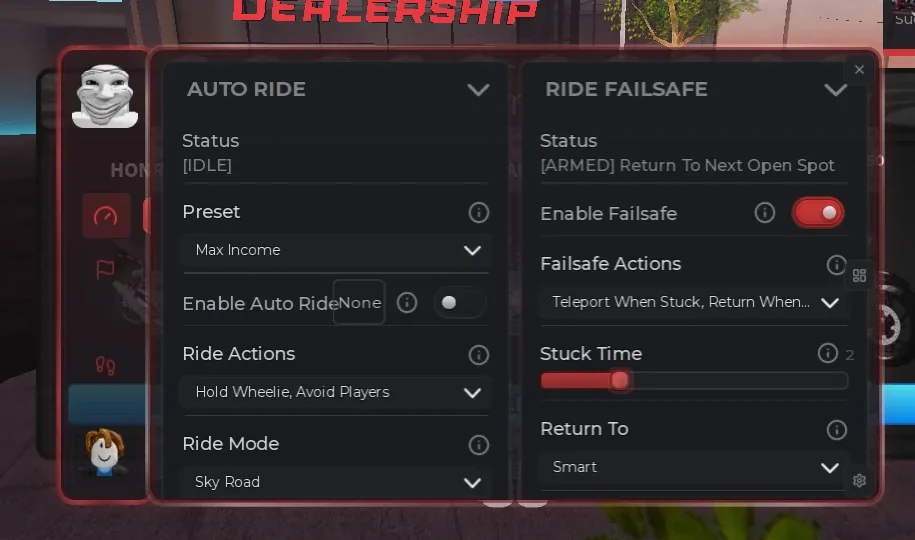The image size is (915, 540).
Task: Open the settings gear icon
Action: pyautogui.click(x=859, y=480)
